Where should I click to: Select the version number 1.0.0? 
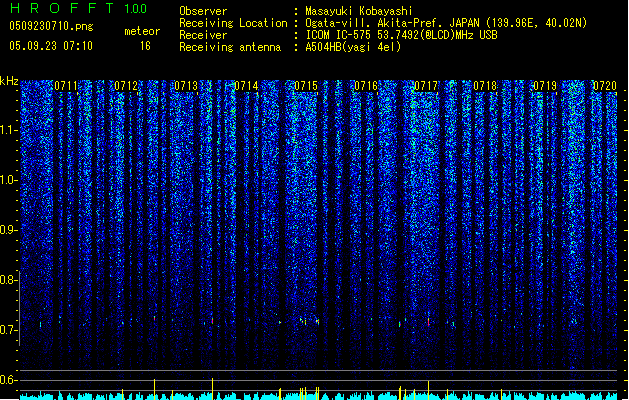pyautogui.click(x=136, y=9)
